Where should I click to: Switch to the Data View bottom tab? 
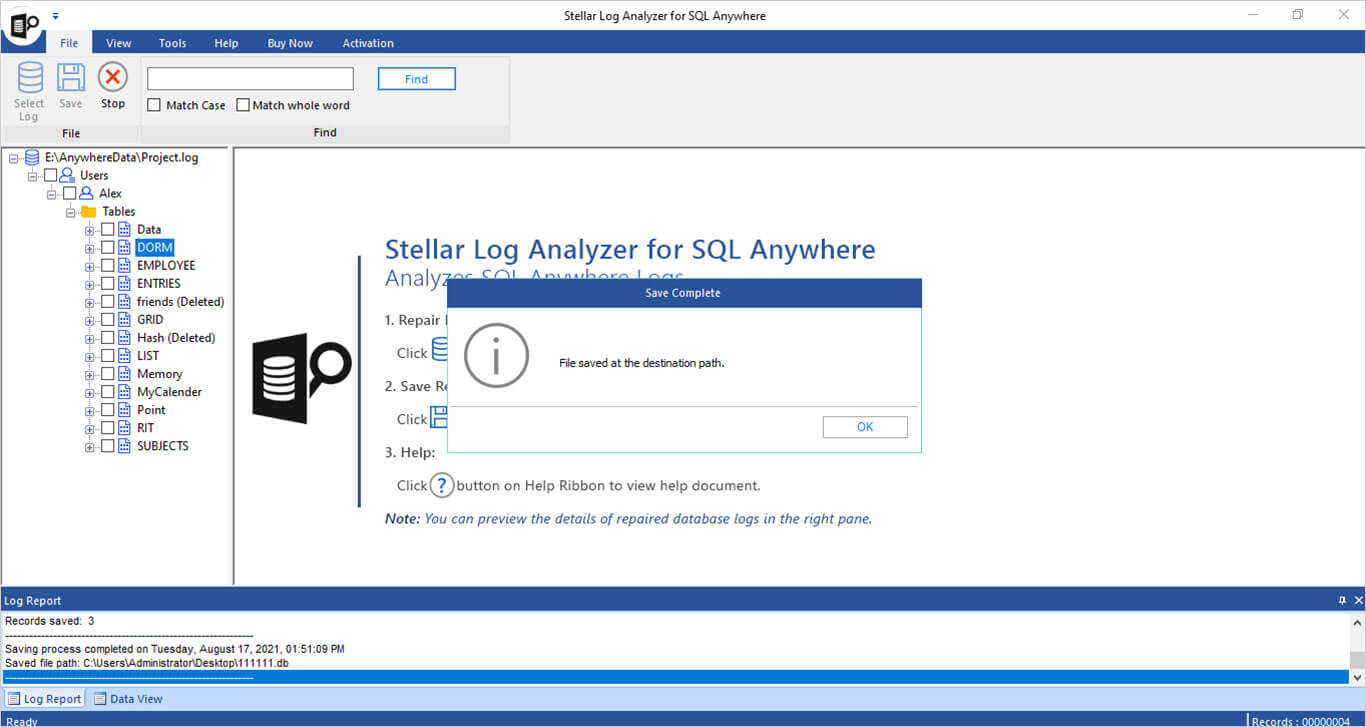click(128, 699)
